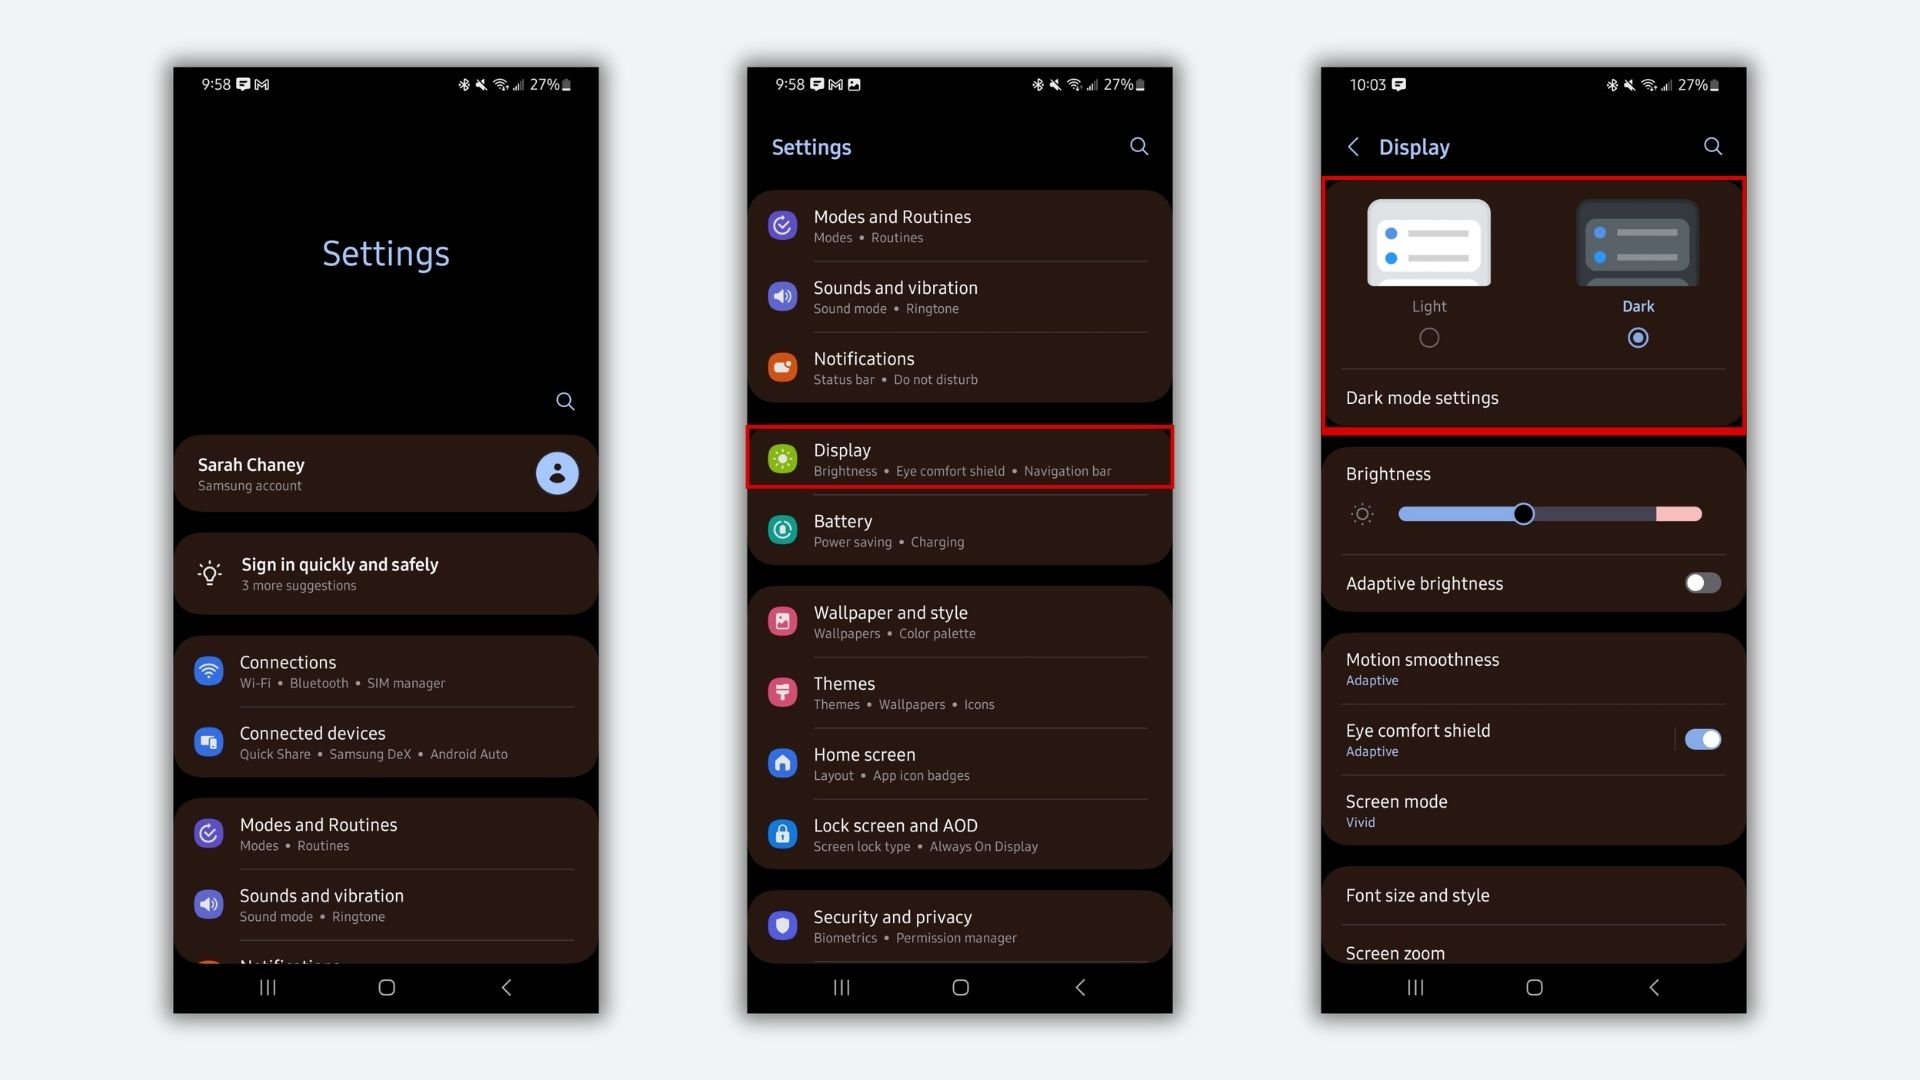1920x1080 pixels.
Task: Tap the Display settings icon
Action: pos(781,459)
